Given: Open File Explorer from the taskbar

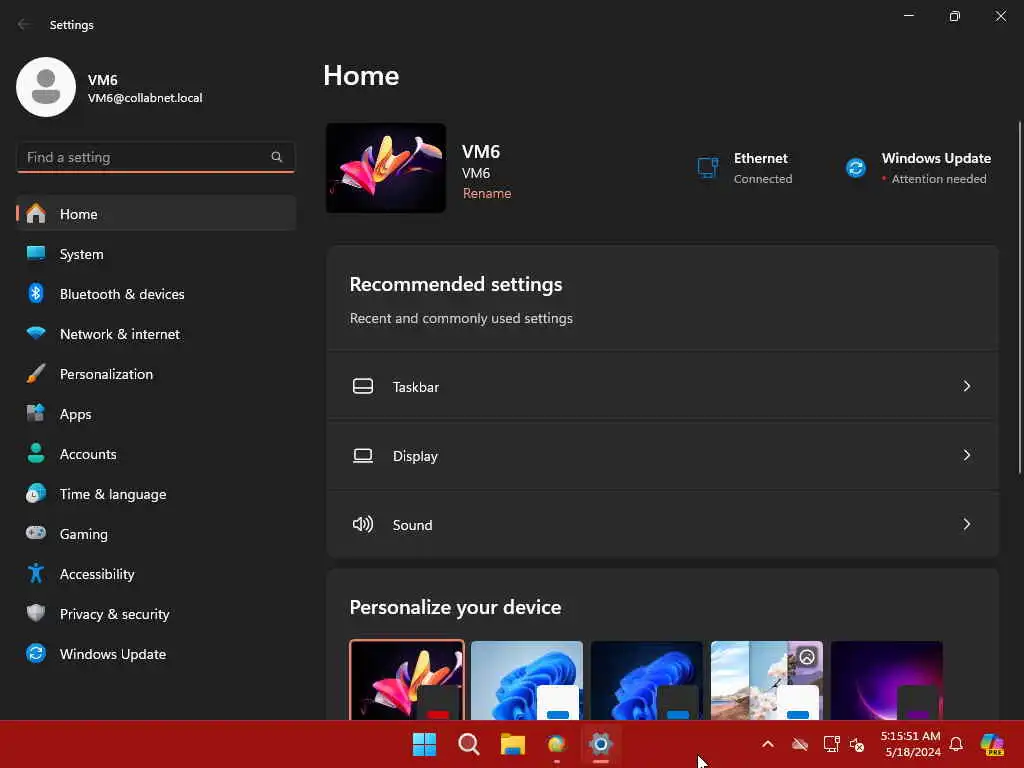Looking at the screenshot, I should pyautogui.click(x=513, y=744).
